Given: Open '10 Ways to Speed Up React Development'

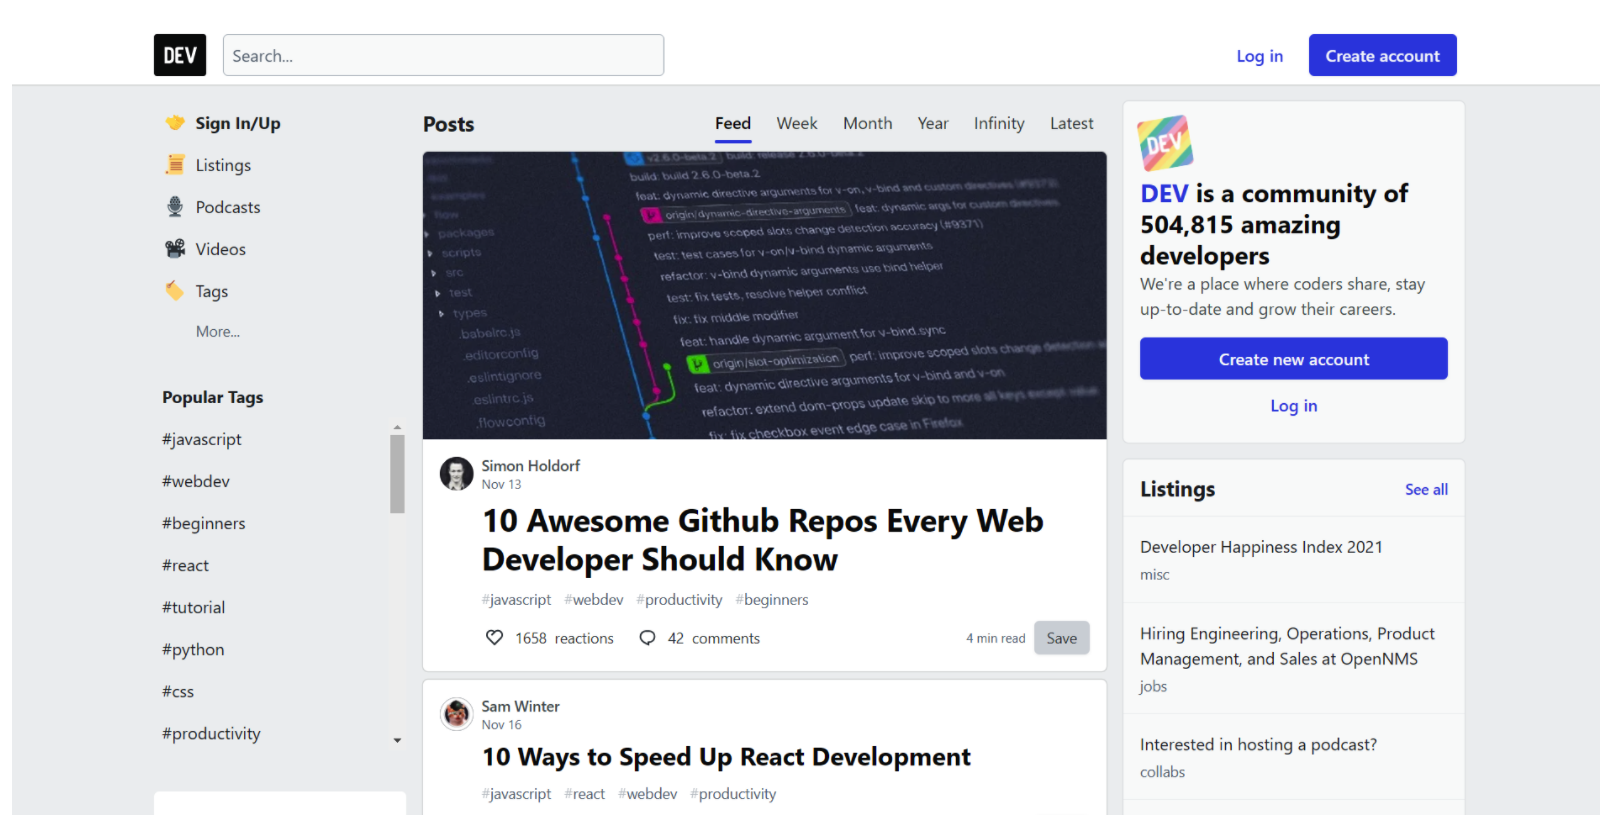Looking at the screenshot, I should [x=726, y=757].
